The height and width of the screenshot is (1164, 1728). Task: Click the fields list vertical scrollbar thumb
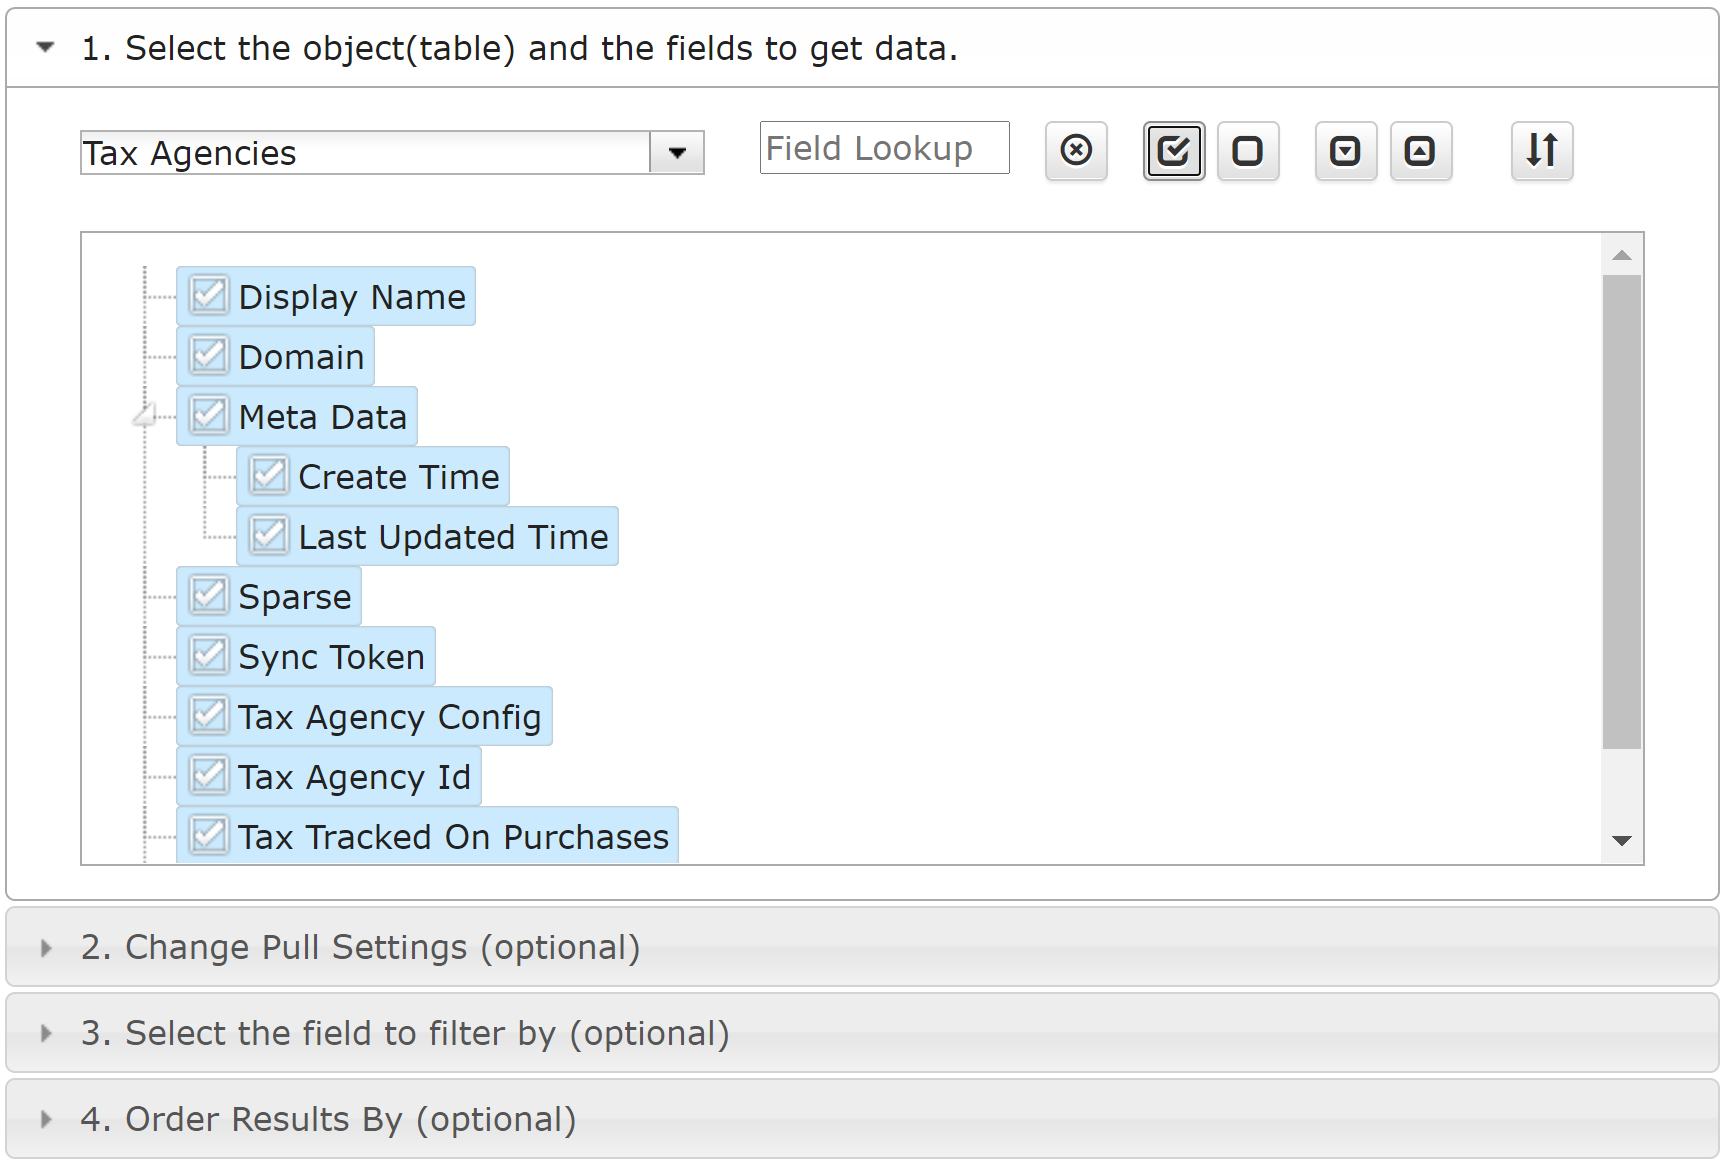1622,512
